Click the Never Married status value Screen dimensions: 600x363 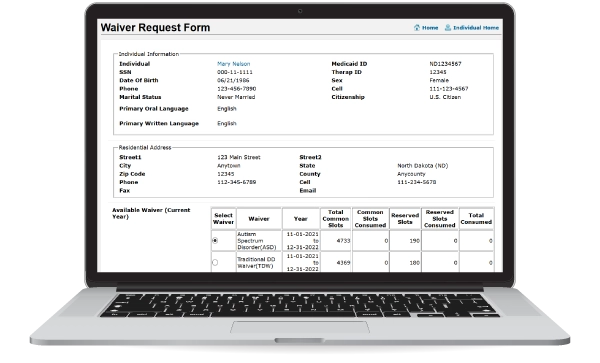pos(236,97)
